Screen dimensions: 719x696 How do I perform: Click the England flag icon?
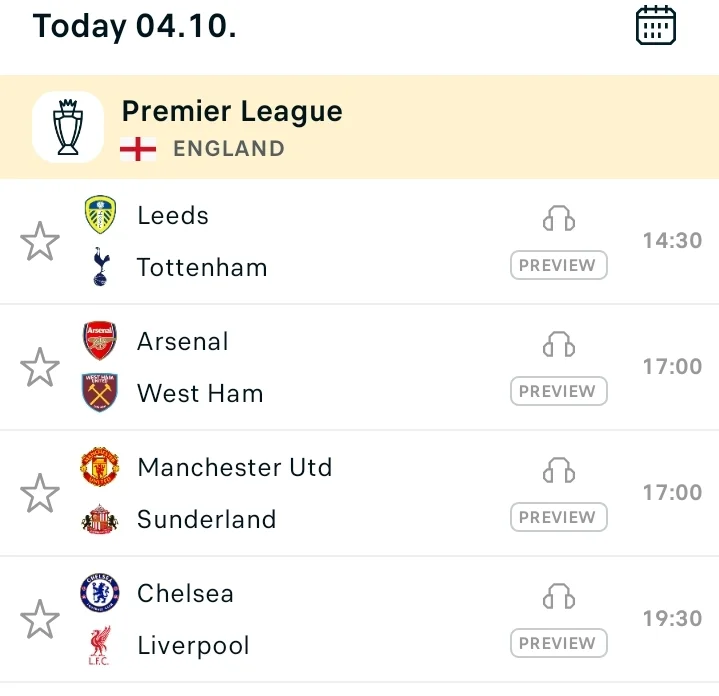pos(138,149)
